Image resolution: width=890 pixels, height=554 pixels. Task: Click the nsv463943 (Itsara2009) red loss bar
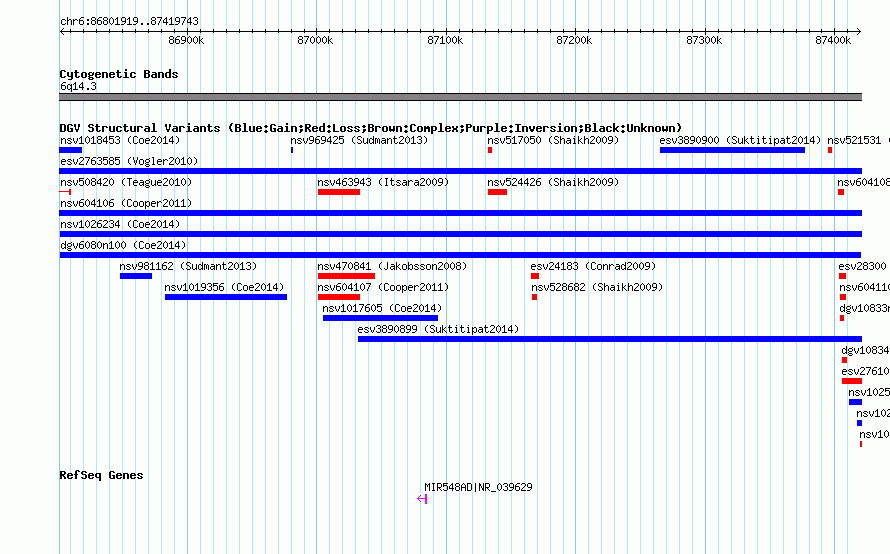point(339,192)
